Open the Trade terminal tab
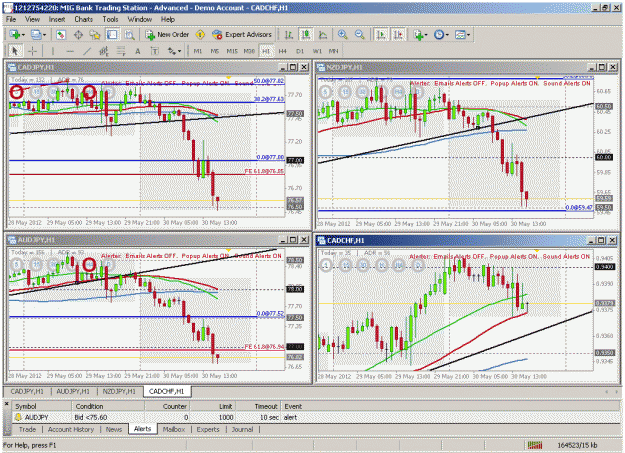 [28, 429]
